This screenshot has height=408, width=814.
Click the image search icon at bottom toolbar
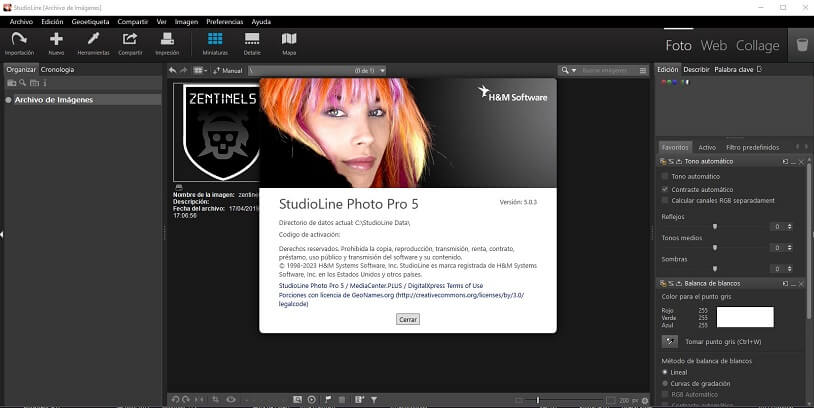coord(297,400)
